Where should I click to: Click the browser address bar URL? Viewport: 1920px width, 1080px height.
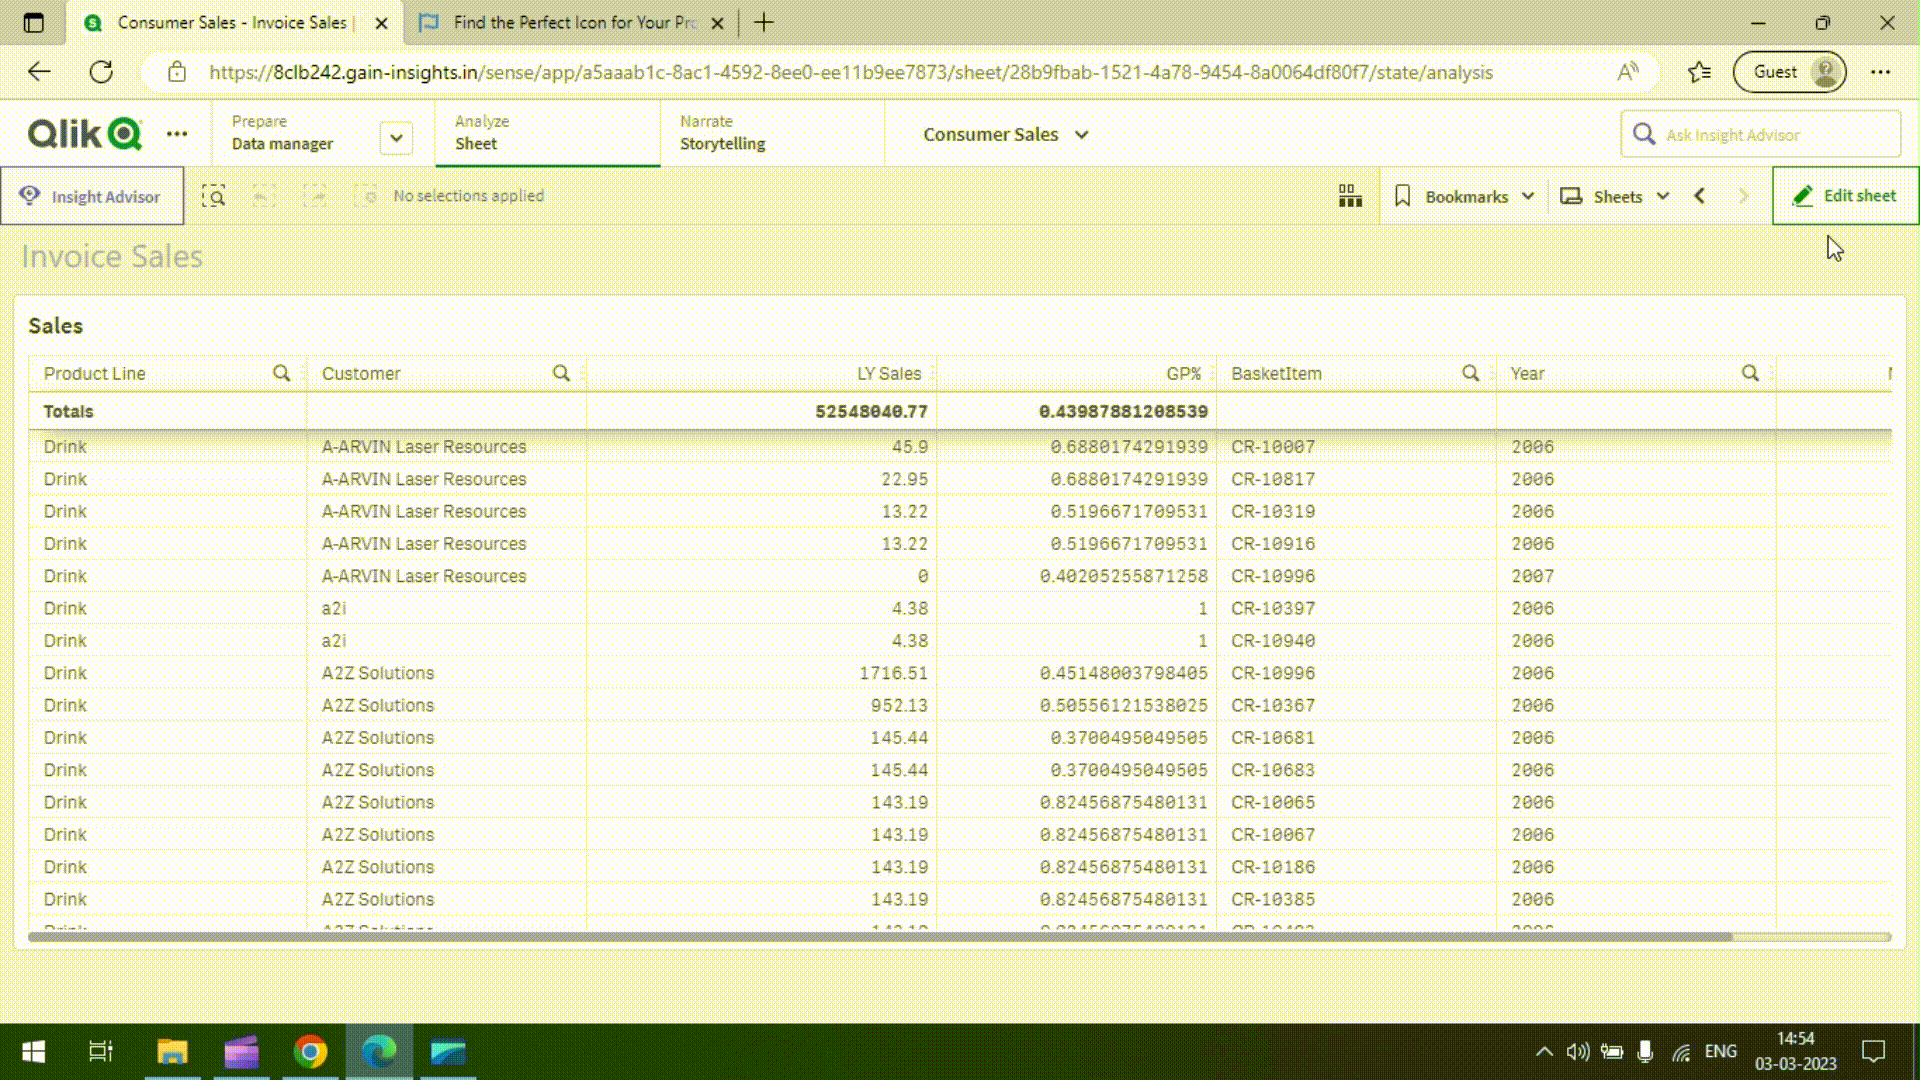click(x=850, y=72)
